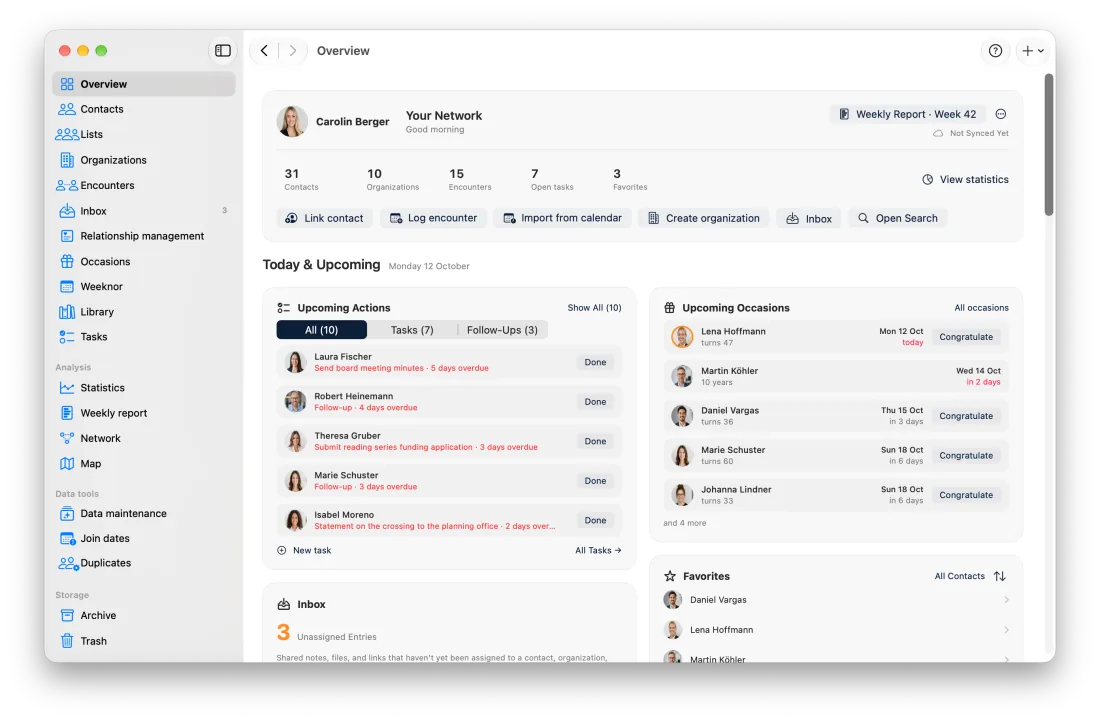The width and height of the screenshot is (1100, 721).
Task: Open Weekly Report Week 42
Action: 908,114
